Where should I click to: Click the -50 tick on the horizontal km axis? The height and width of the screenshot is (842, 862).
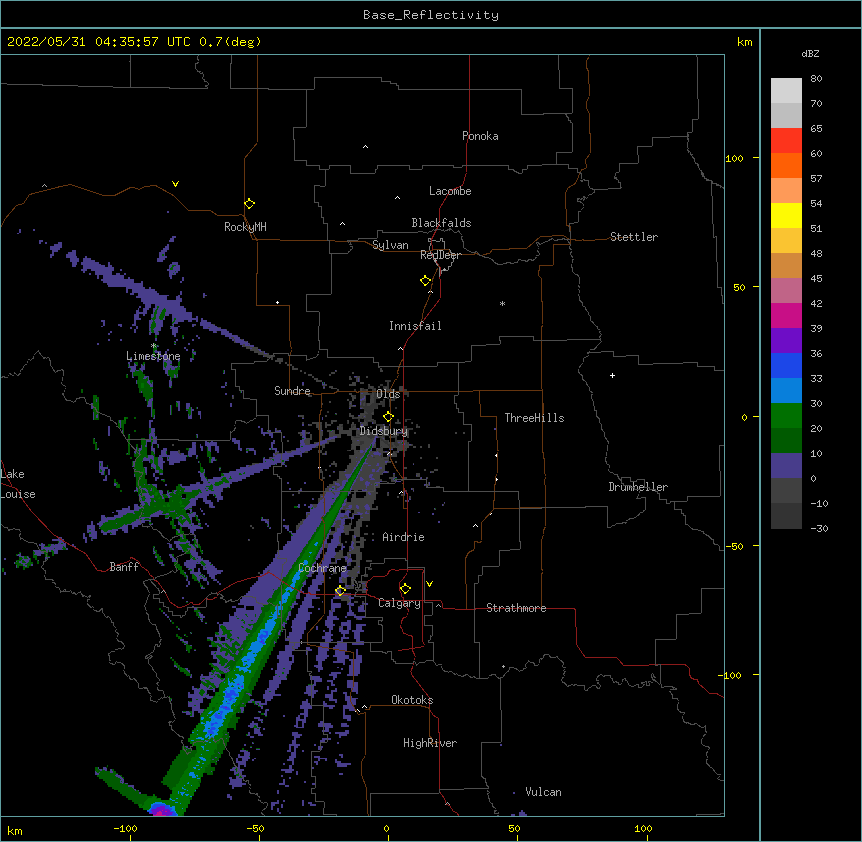[255, 828]
